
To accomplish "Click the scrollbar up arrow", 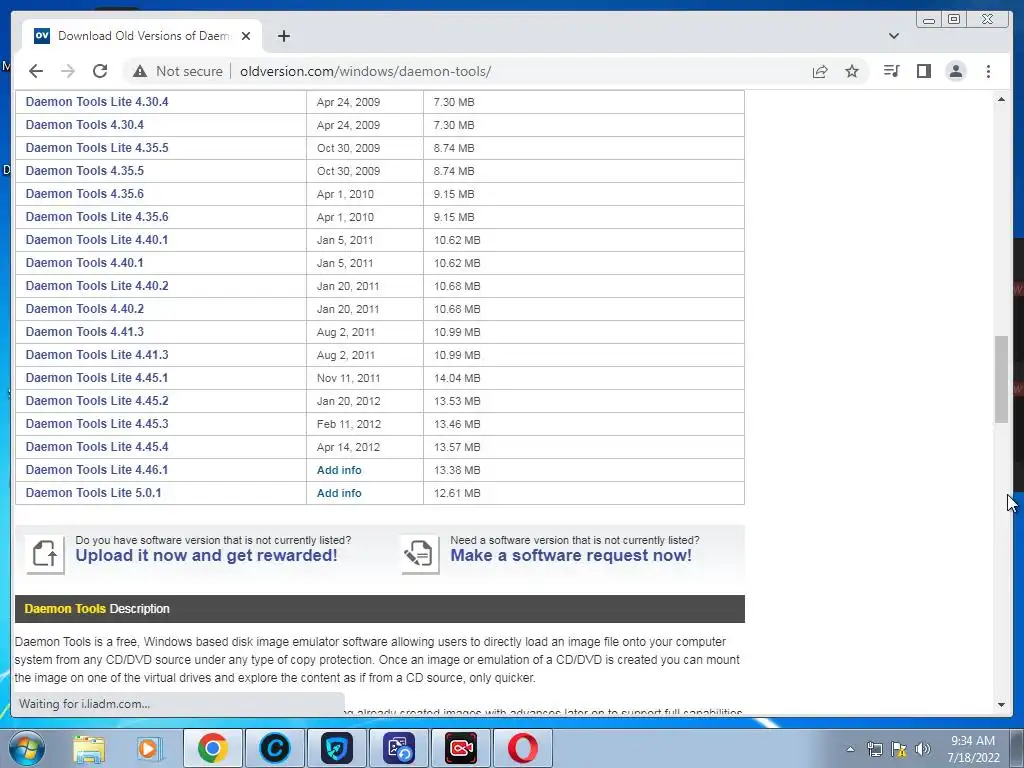I will 1001,99.
